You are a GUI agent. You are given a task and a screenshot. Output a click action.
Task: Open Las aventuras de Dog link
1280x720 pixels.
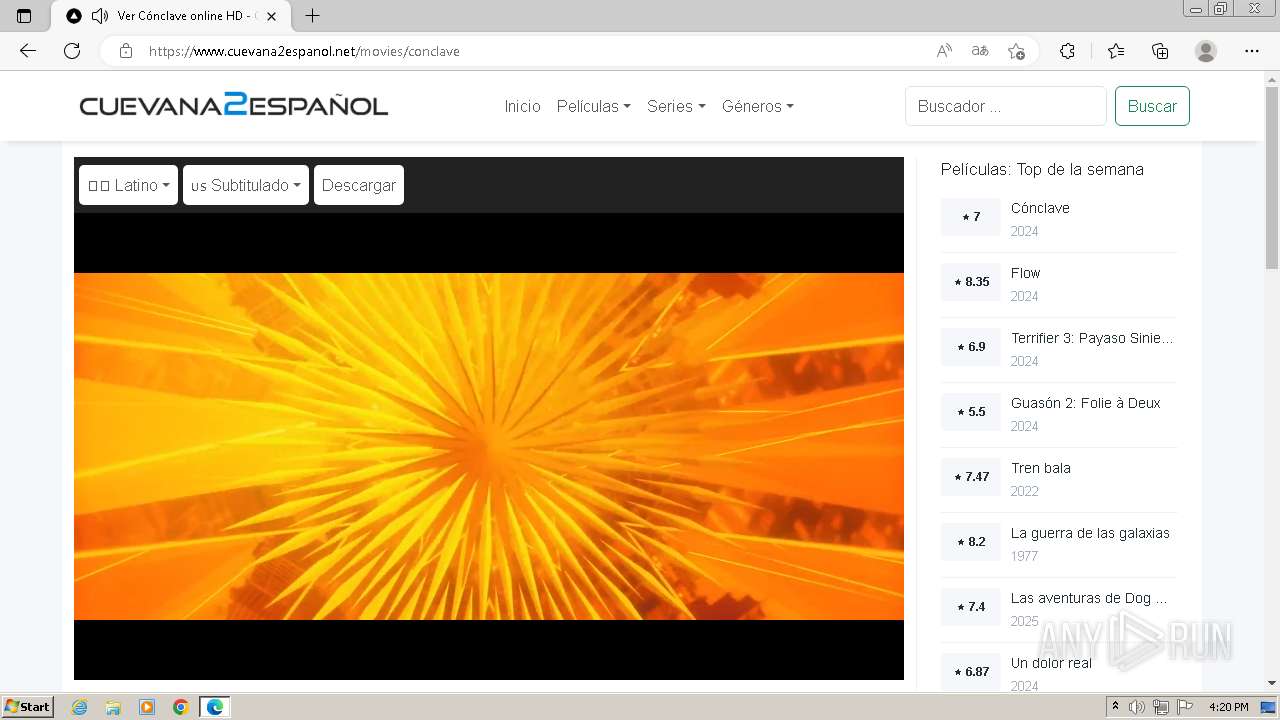pos(1088,598)
